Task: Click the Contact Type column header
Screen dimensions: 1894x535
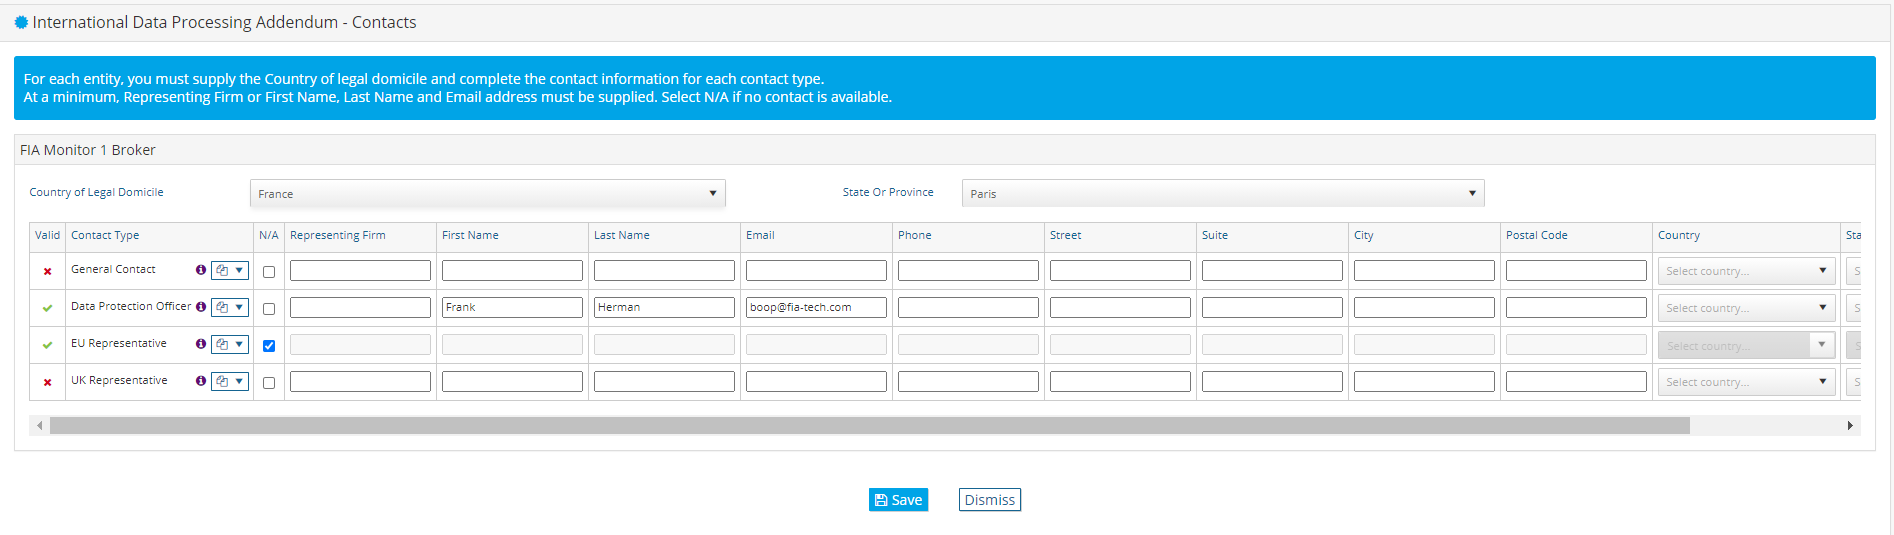Action: pyautogui.click(x=105, y=236)
